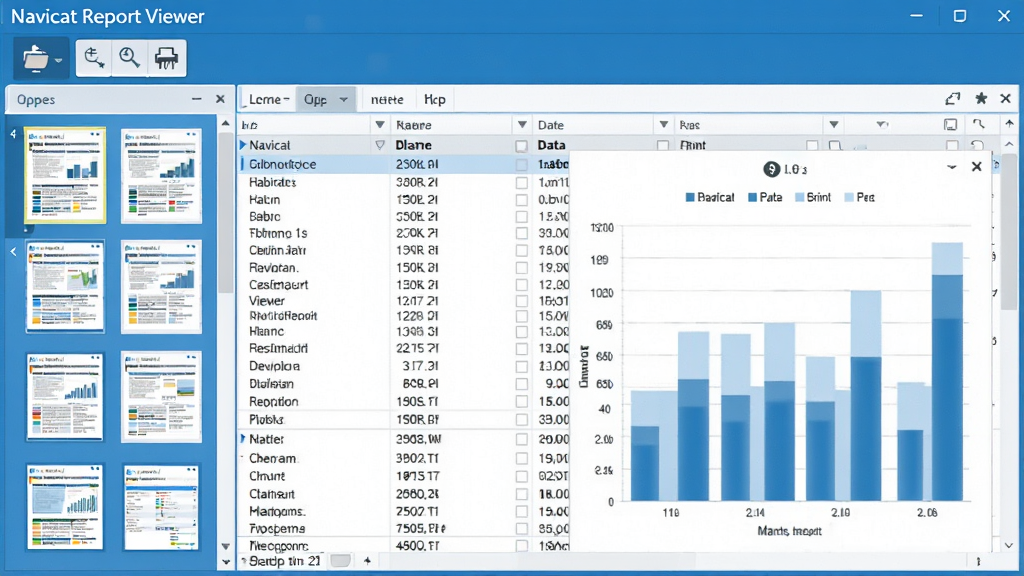Pop out the report view with the expand icon

[953, 99]
